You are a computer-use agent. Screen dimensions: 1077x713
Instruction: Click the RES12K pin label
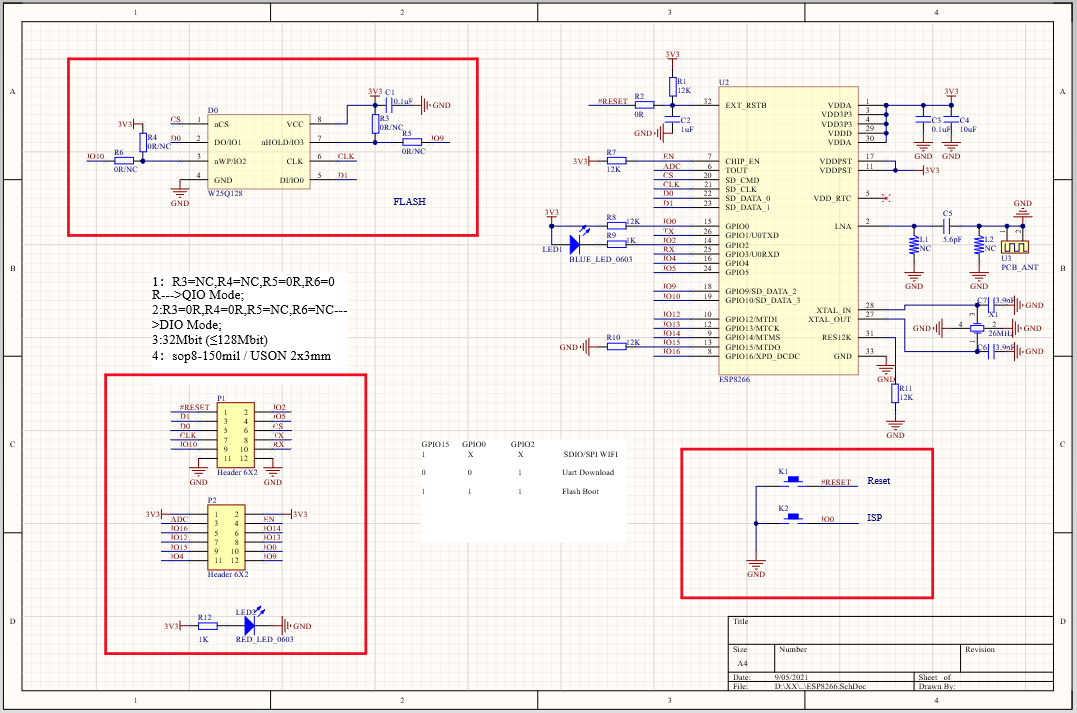coord(837,337)
